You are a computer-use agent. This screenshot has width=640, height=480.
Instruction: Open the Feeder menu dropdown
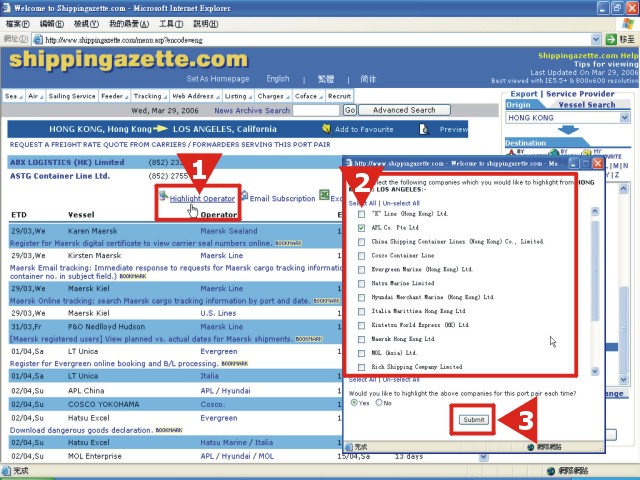[115, 96]
